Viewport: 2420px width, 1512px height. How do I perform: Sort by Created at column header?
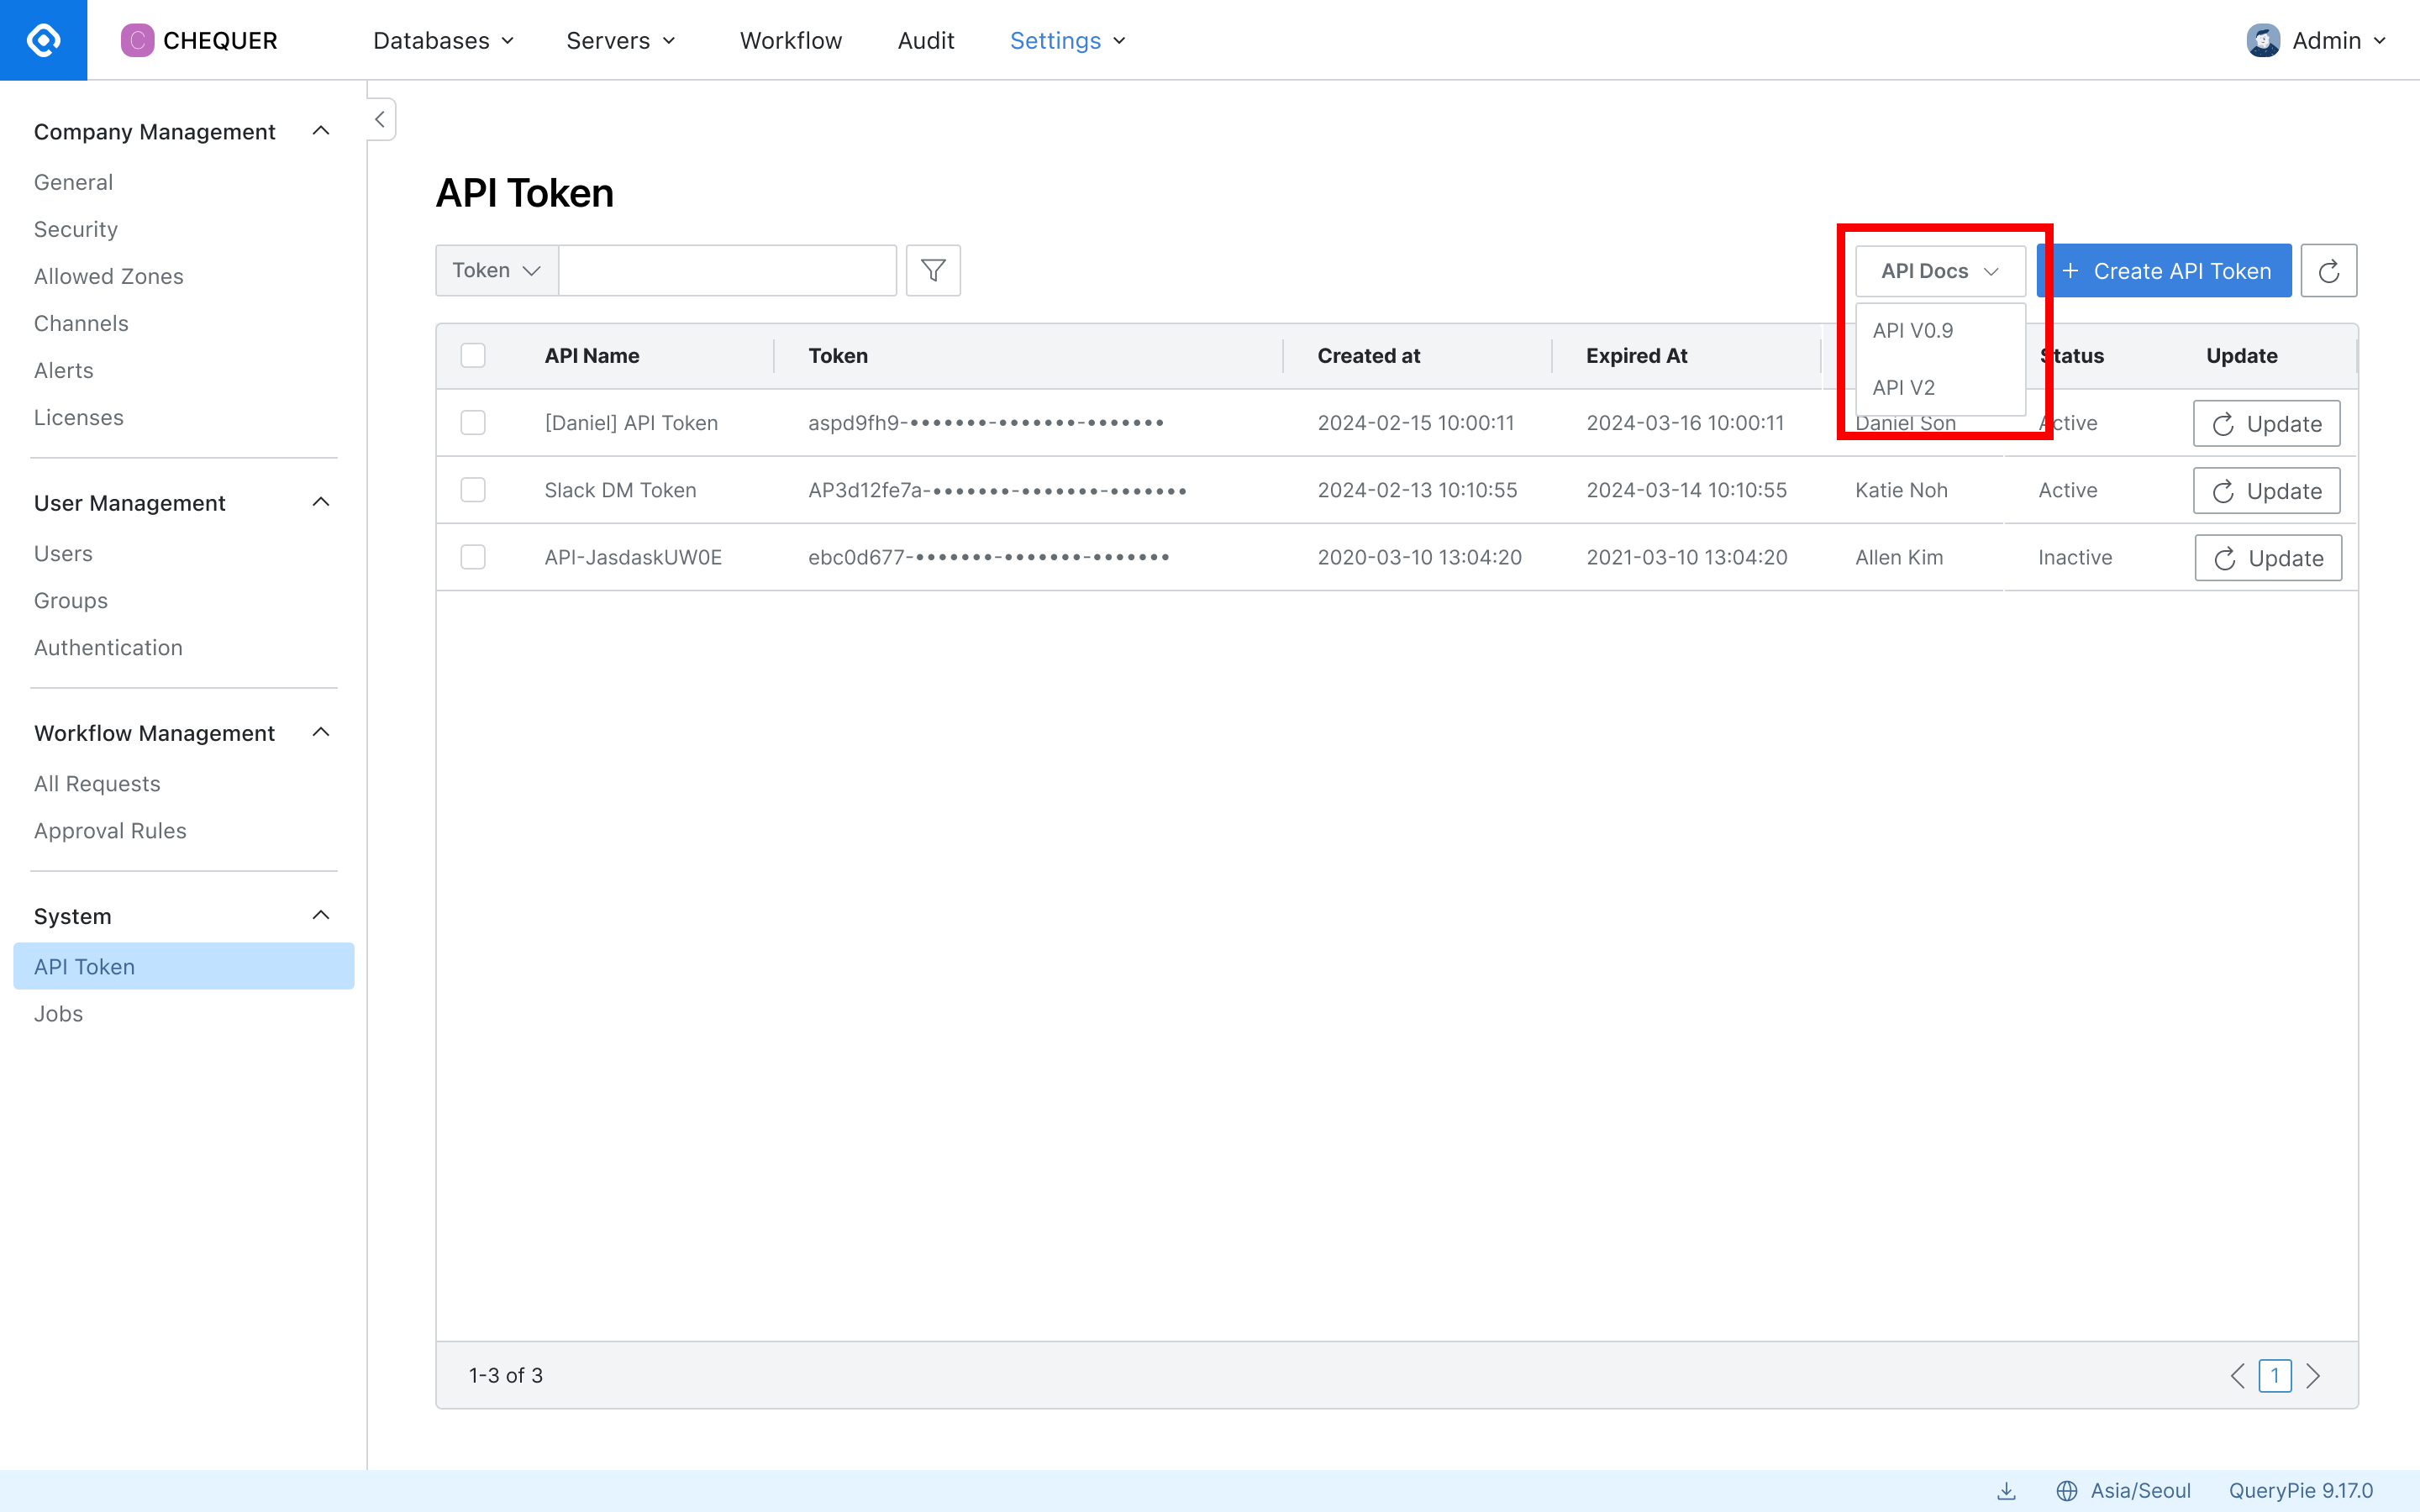click(1368, 355)
